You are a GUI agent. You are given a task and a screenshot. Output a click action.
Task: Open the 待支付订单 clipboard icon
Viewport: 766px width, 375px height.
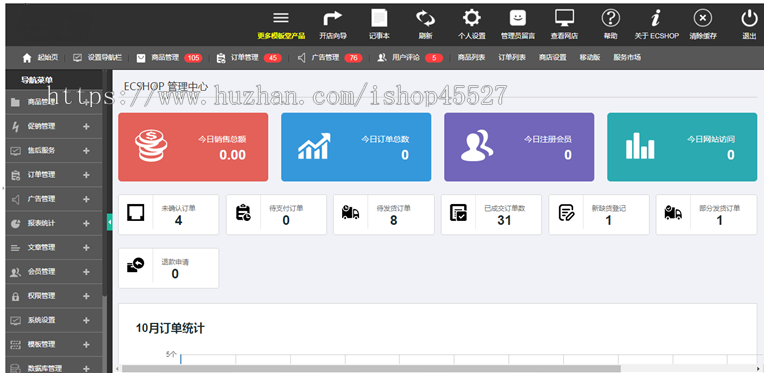pos(243,213)
